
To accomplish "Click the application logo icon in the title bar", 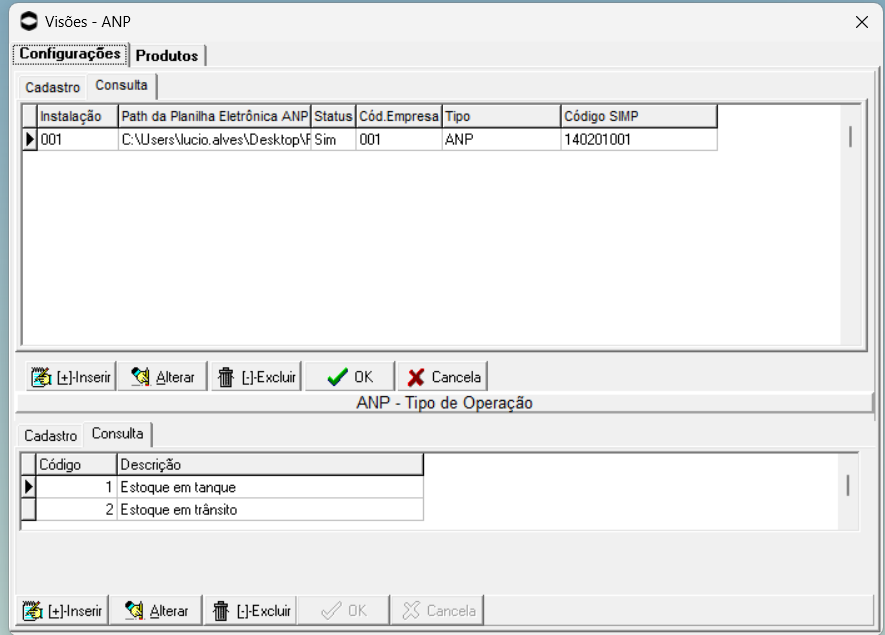I will 29,21.
